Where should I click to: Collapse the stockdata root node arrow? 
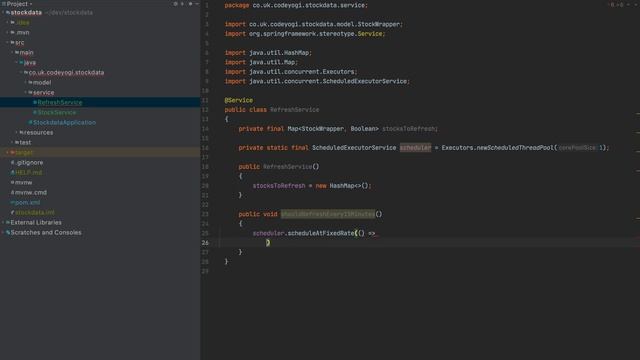(x=3, y=13)
